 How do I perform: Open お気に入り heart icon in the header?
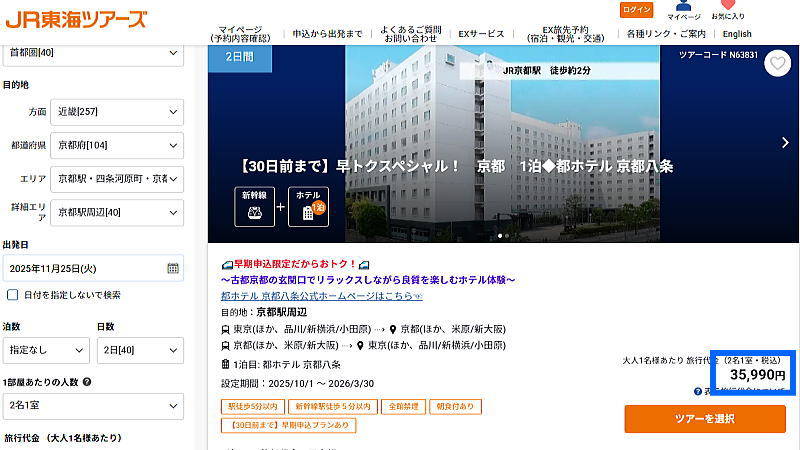click(x=728, y=10)
